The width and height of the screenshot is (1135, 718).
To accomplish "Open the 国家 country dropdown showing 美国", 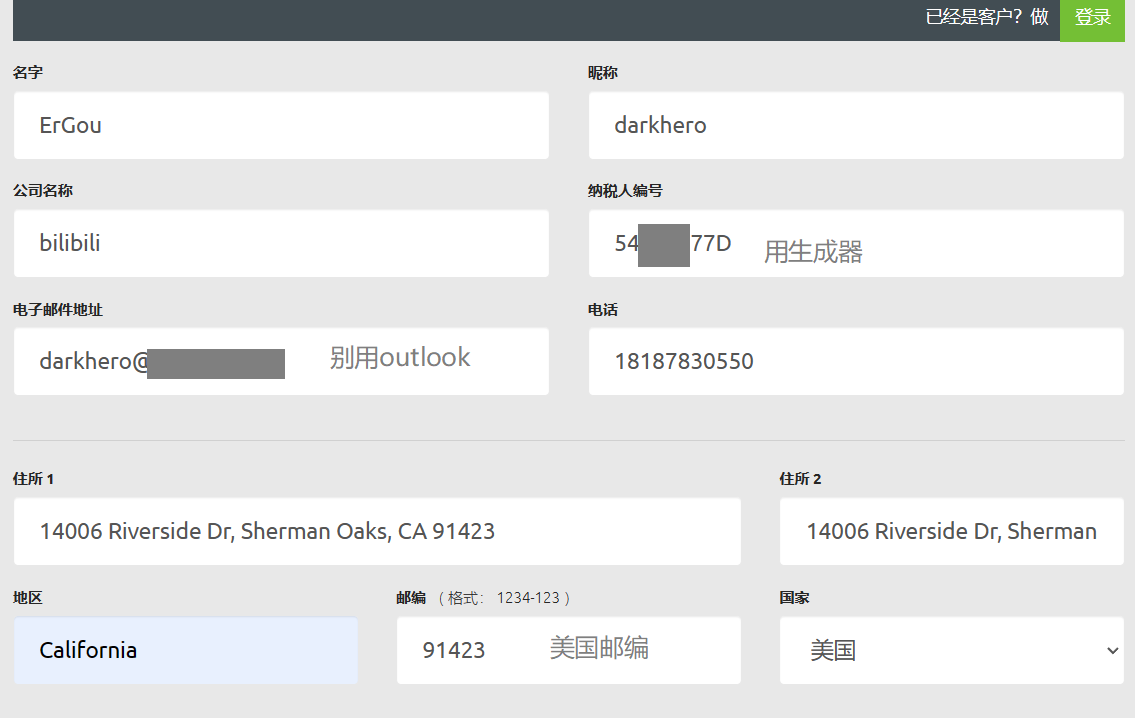I will click(x=940, y=651).
